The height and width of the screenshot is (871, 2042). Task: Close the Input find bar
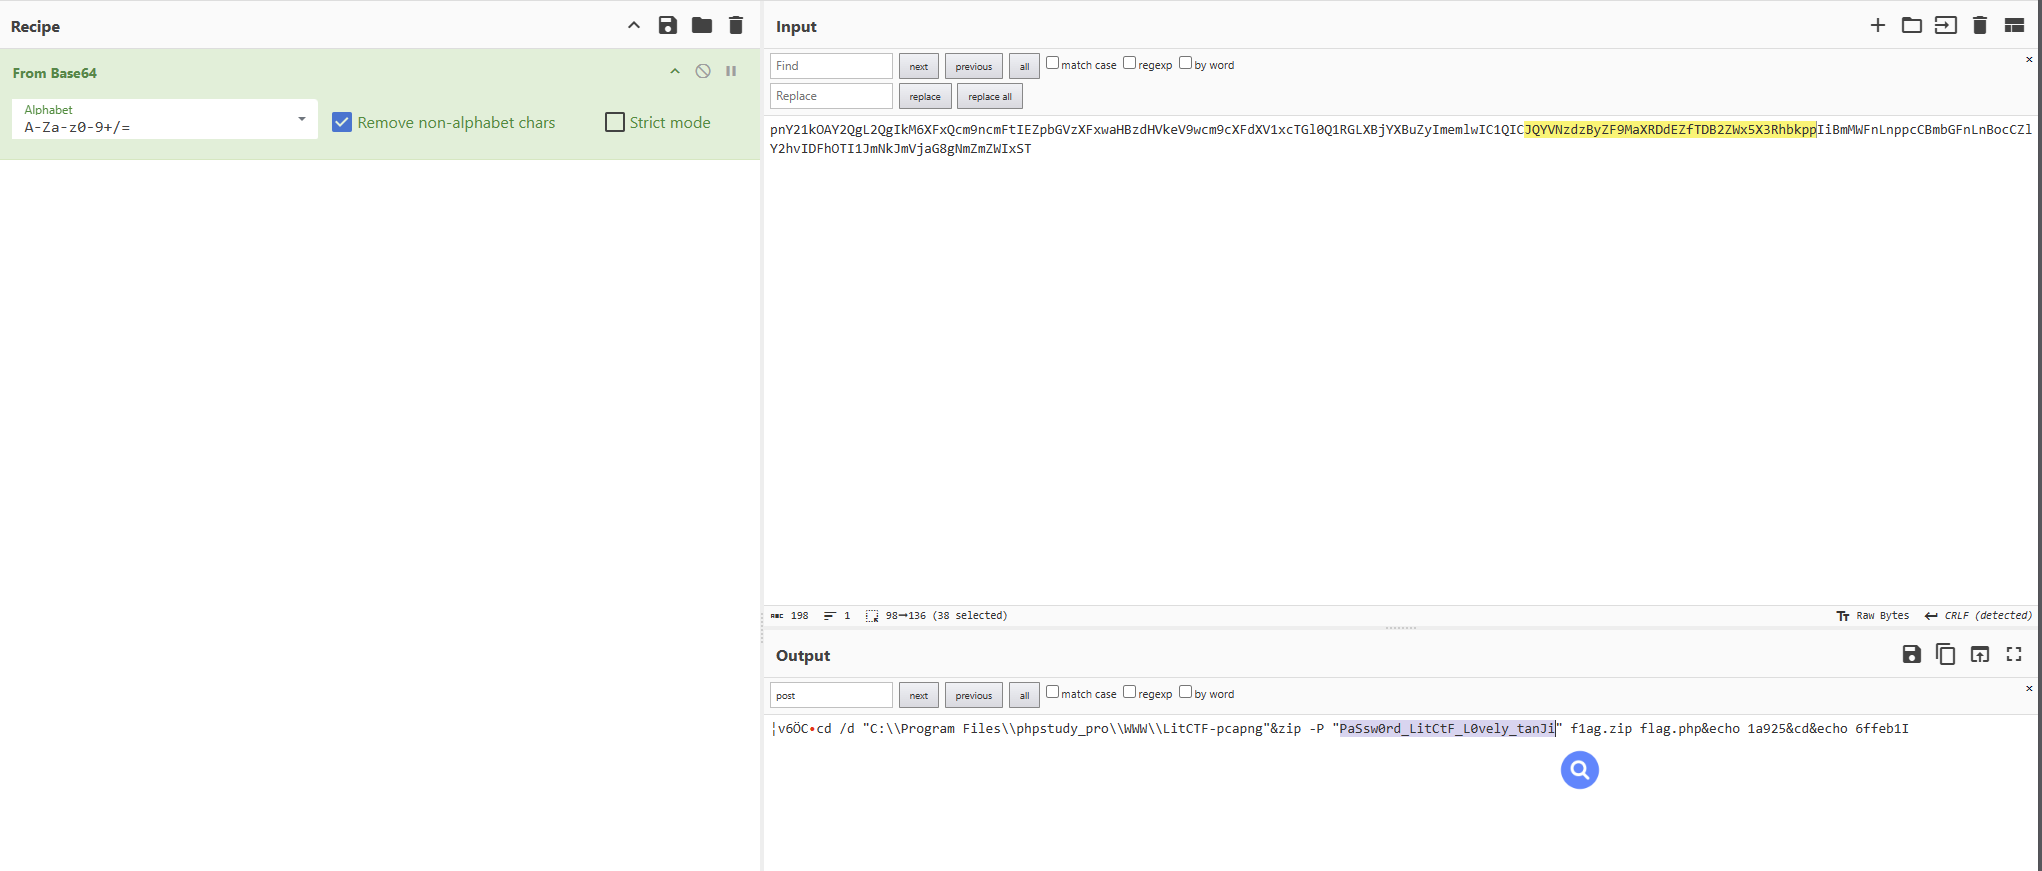coord(2029,60)
